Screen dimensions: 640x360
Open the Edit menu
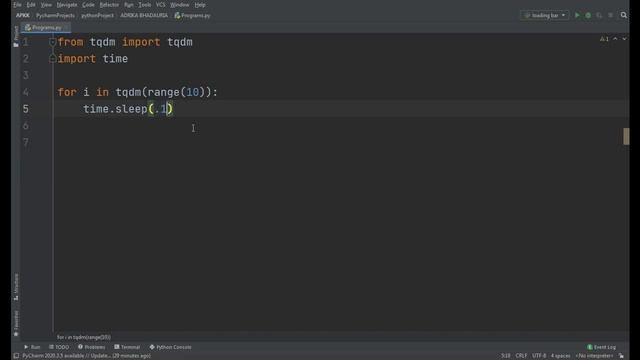pos(31,5)
